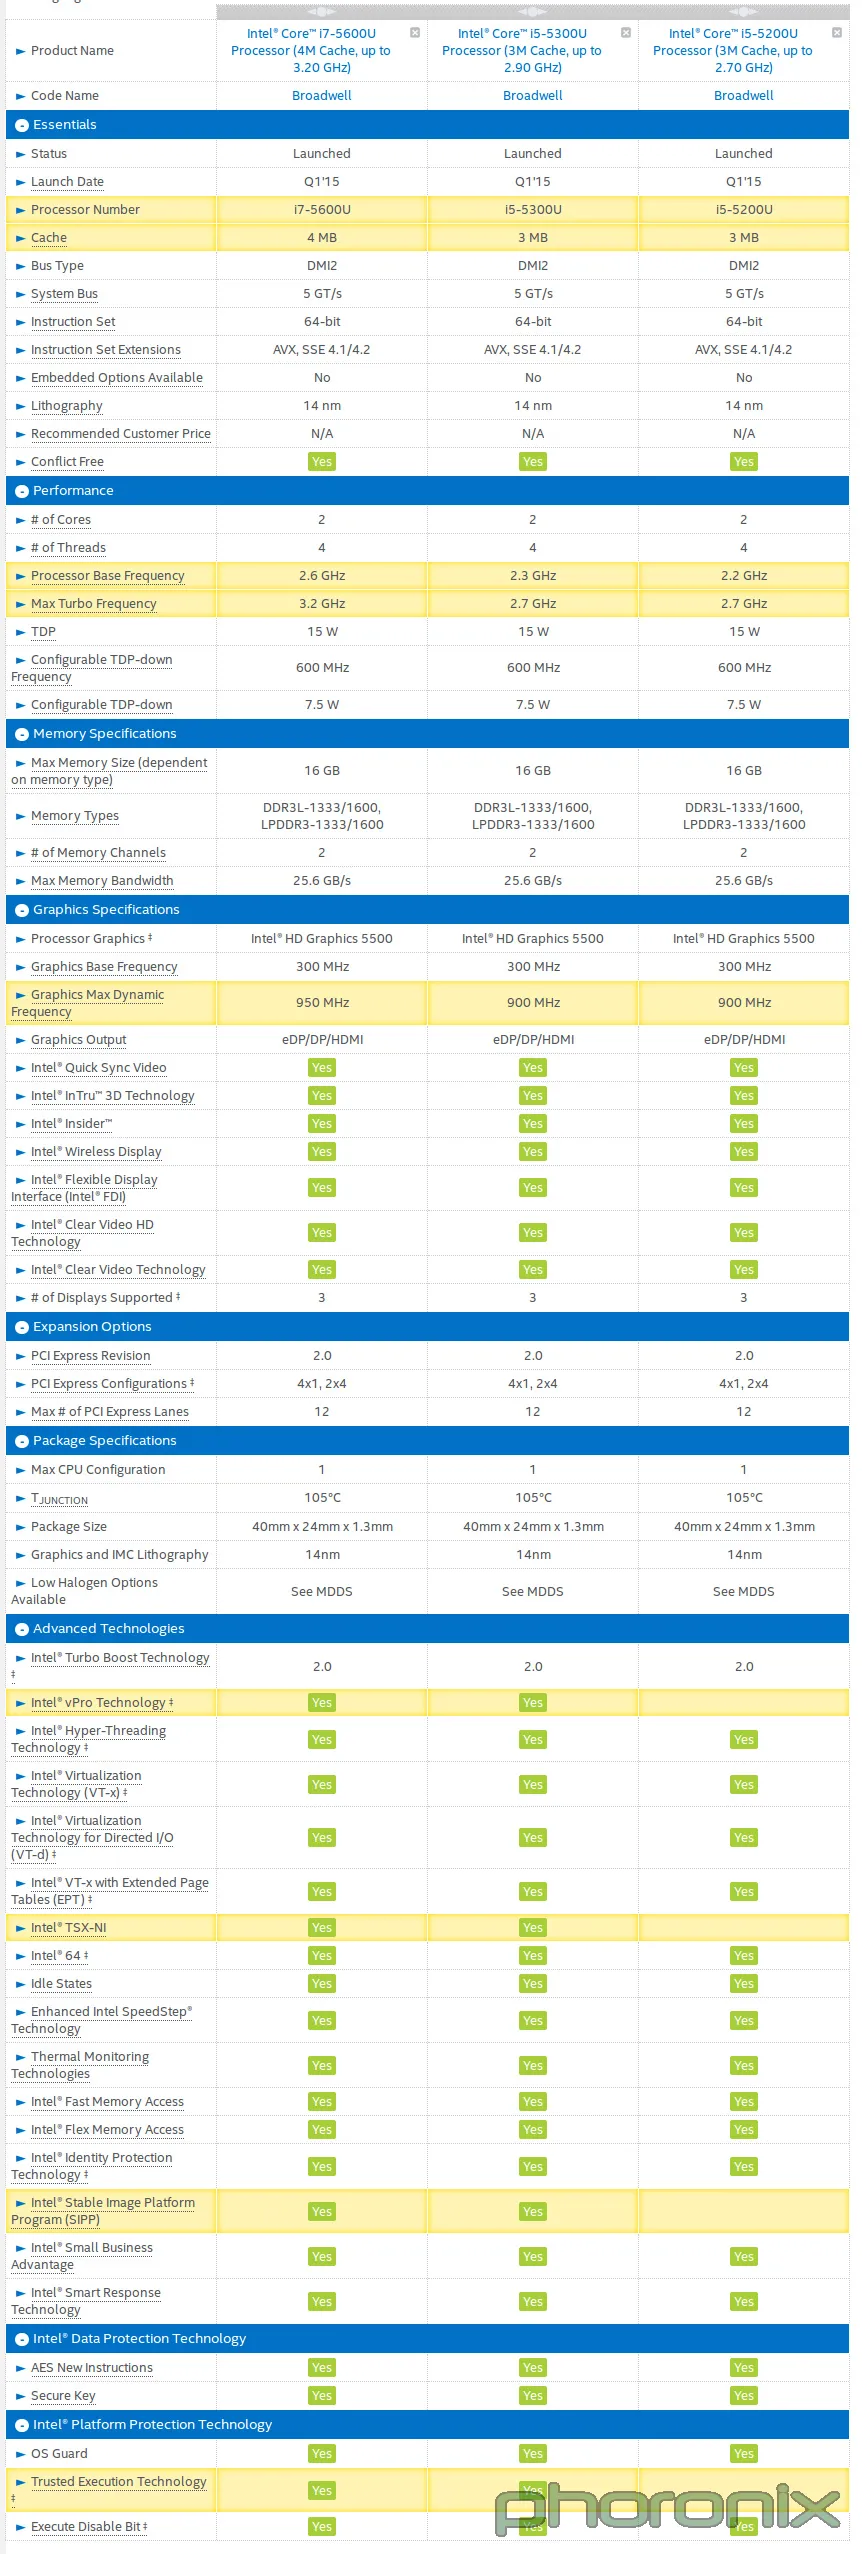Select the '4 MB' Cache cell
The height and width of the screenshot is (2554, 862).
tap(322, 238)
